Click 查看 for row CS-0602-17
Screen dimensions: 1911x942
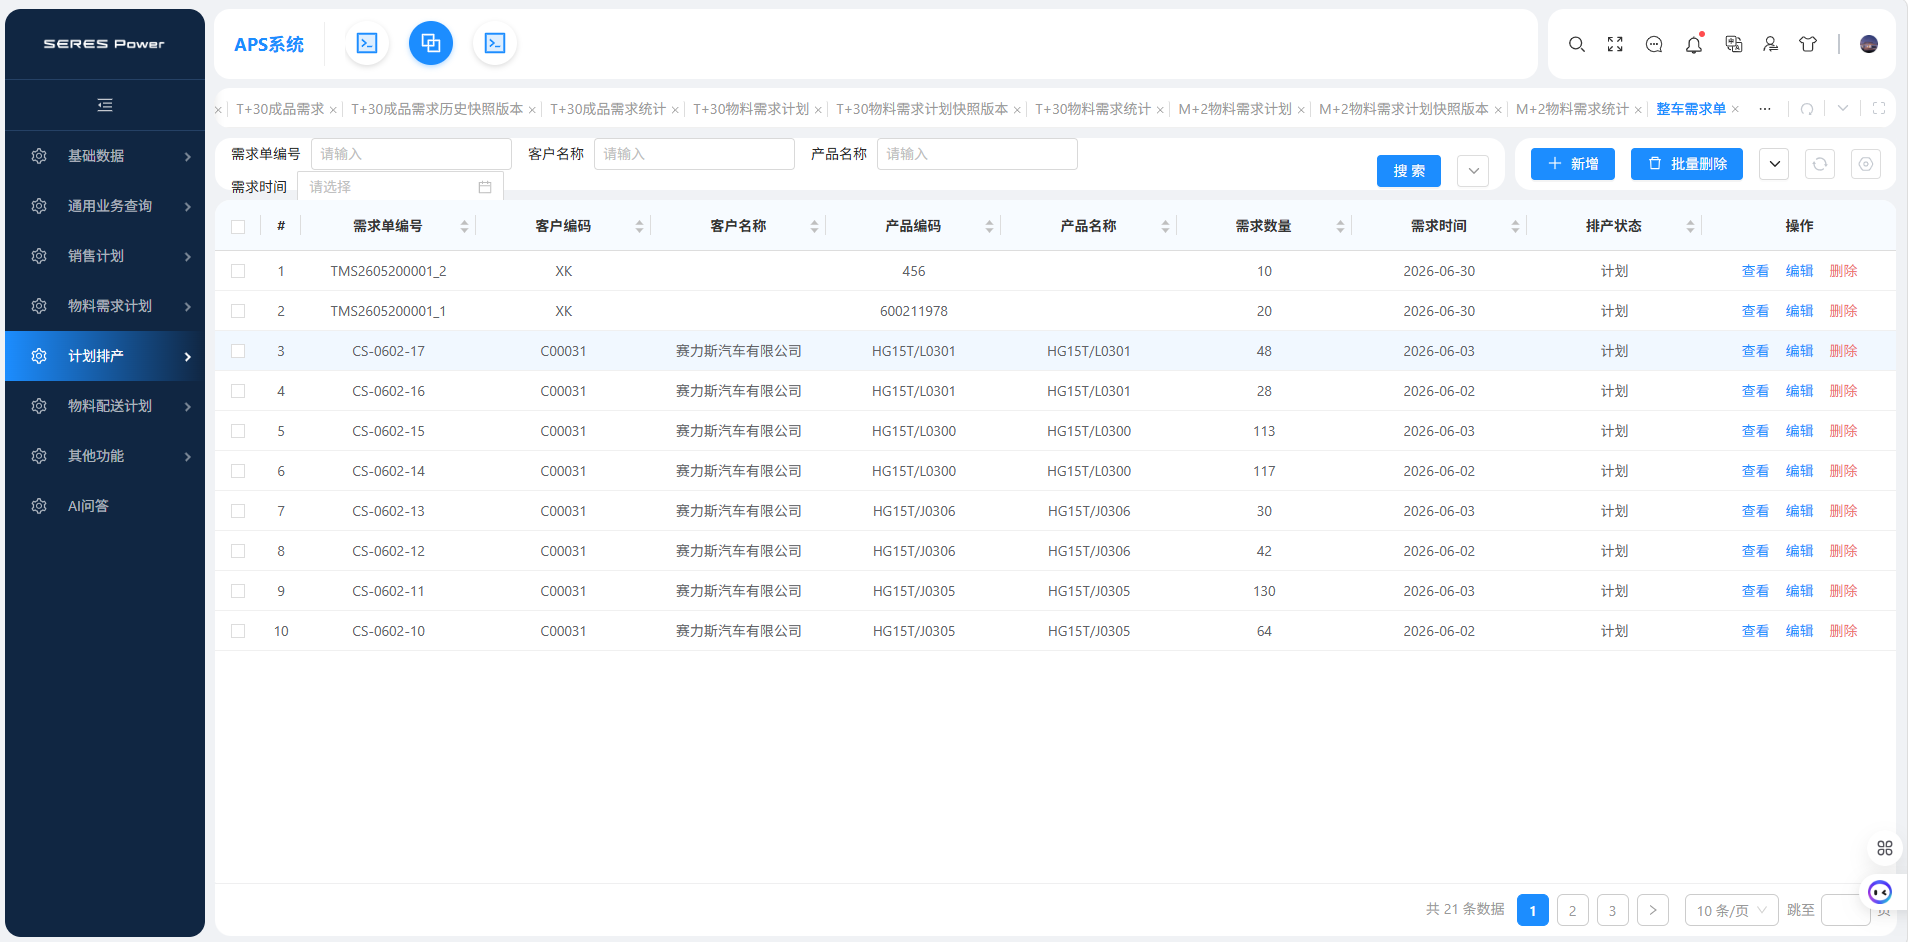1755,351
